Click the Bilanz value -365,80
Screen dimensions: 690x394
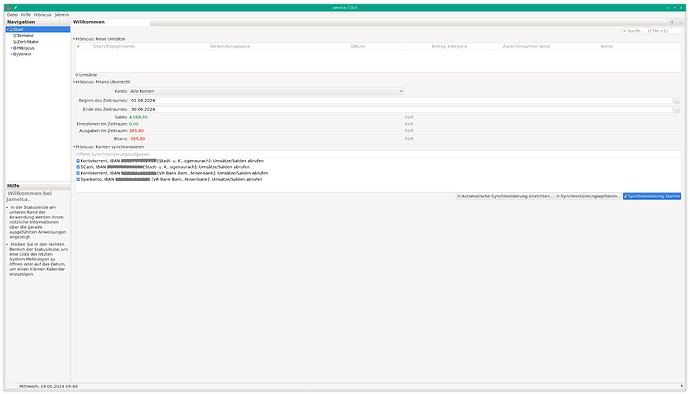[x=137, y=139]
